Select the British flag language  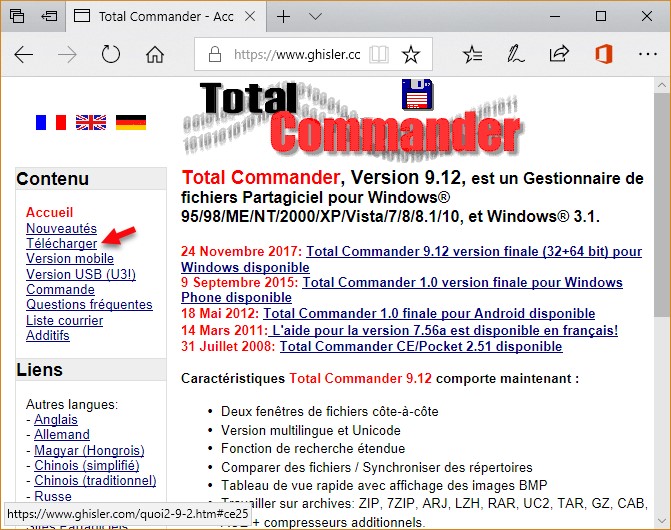point(91,122)
